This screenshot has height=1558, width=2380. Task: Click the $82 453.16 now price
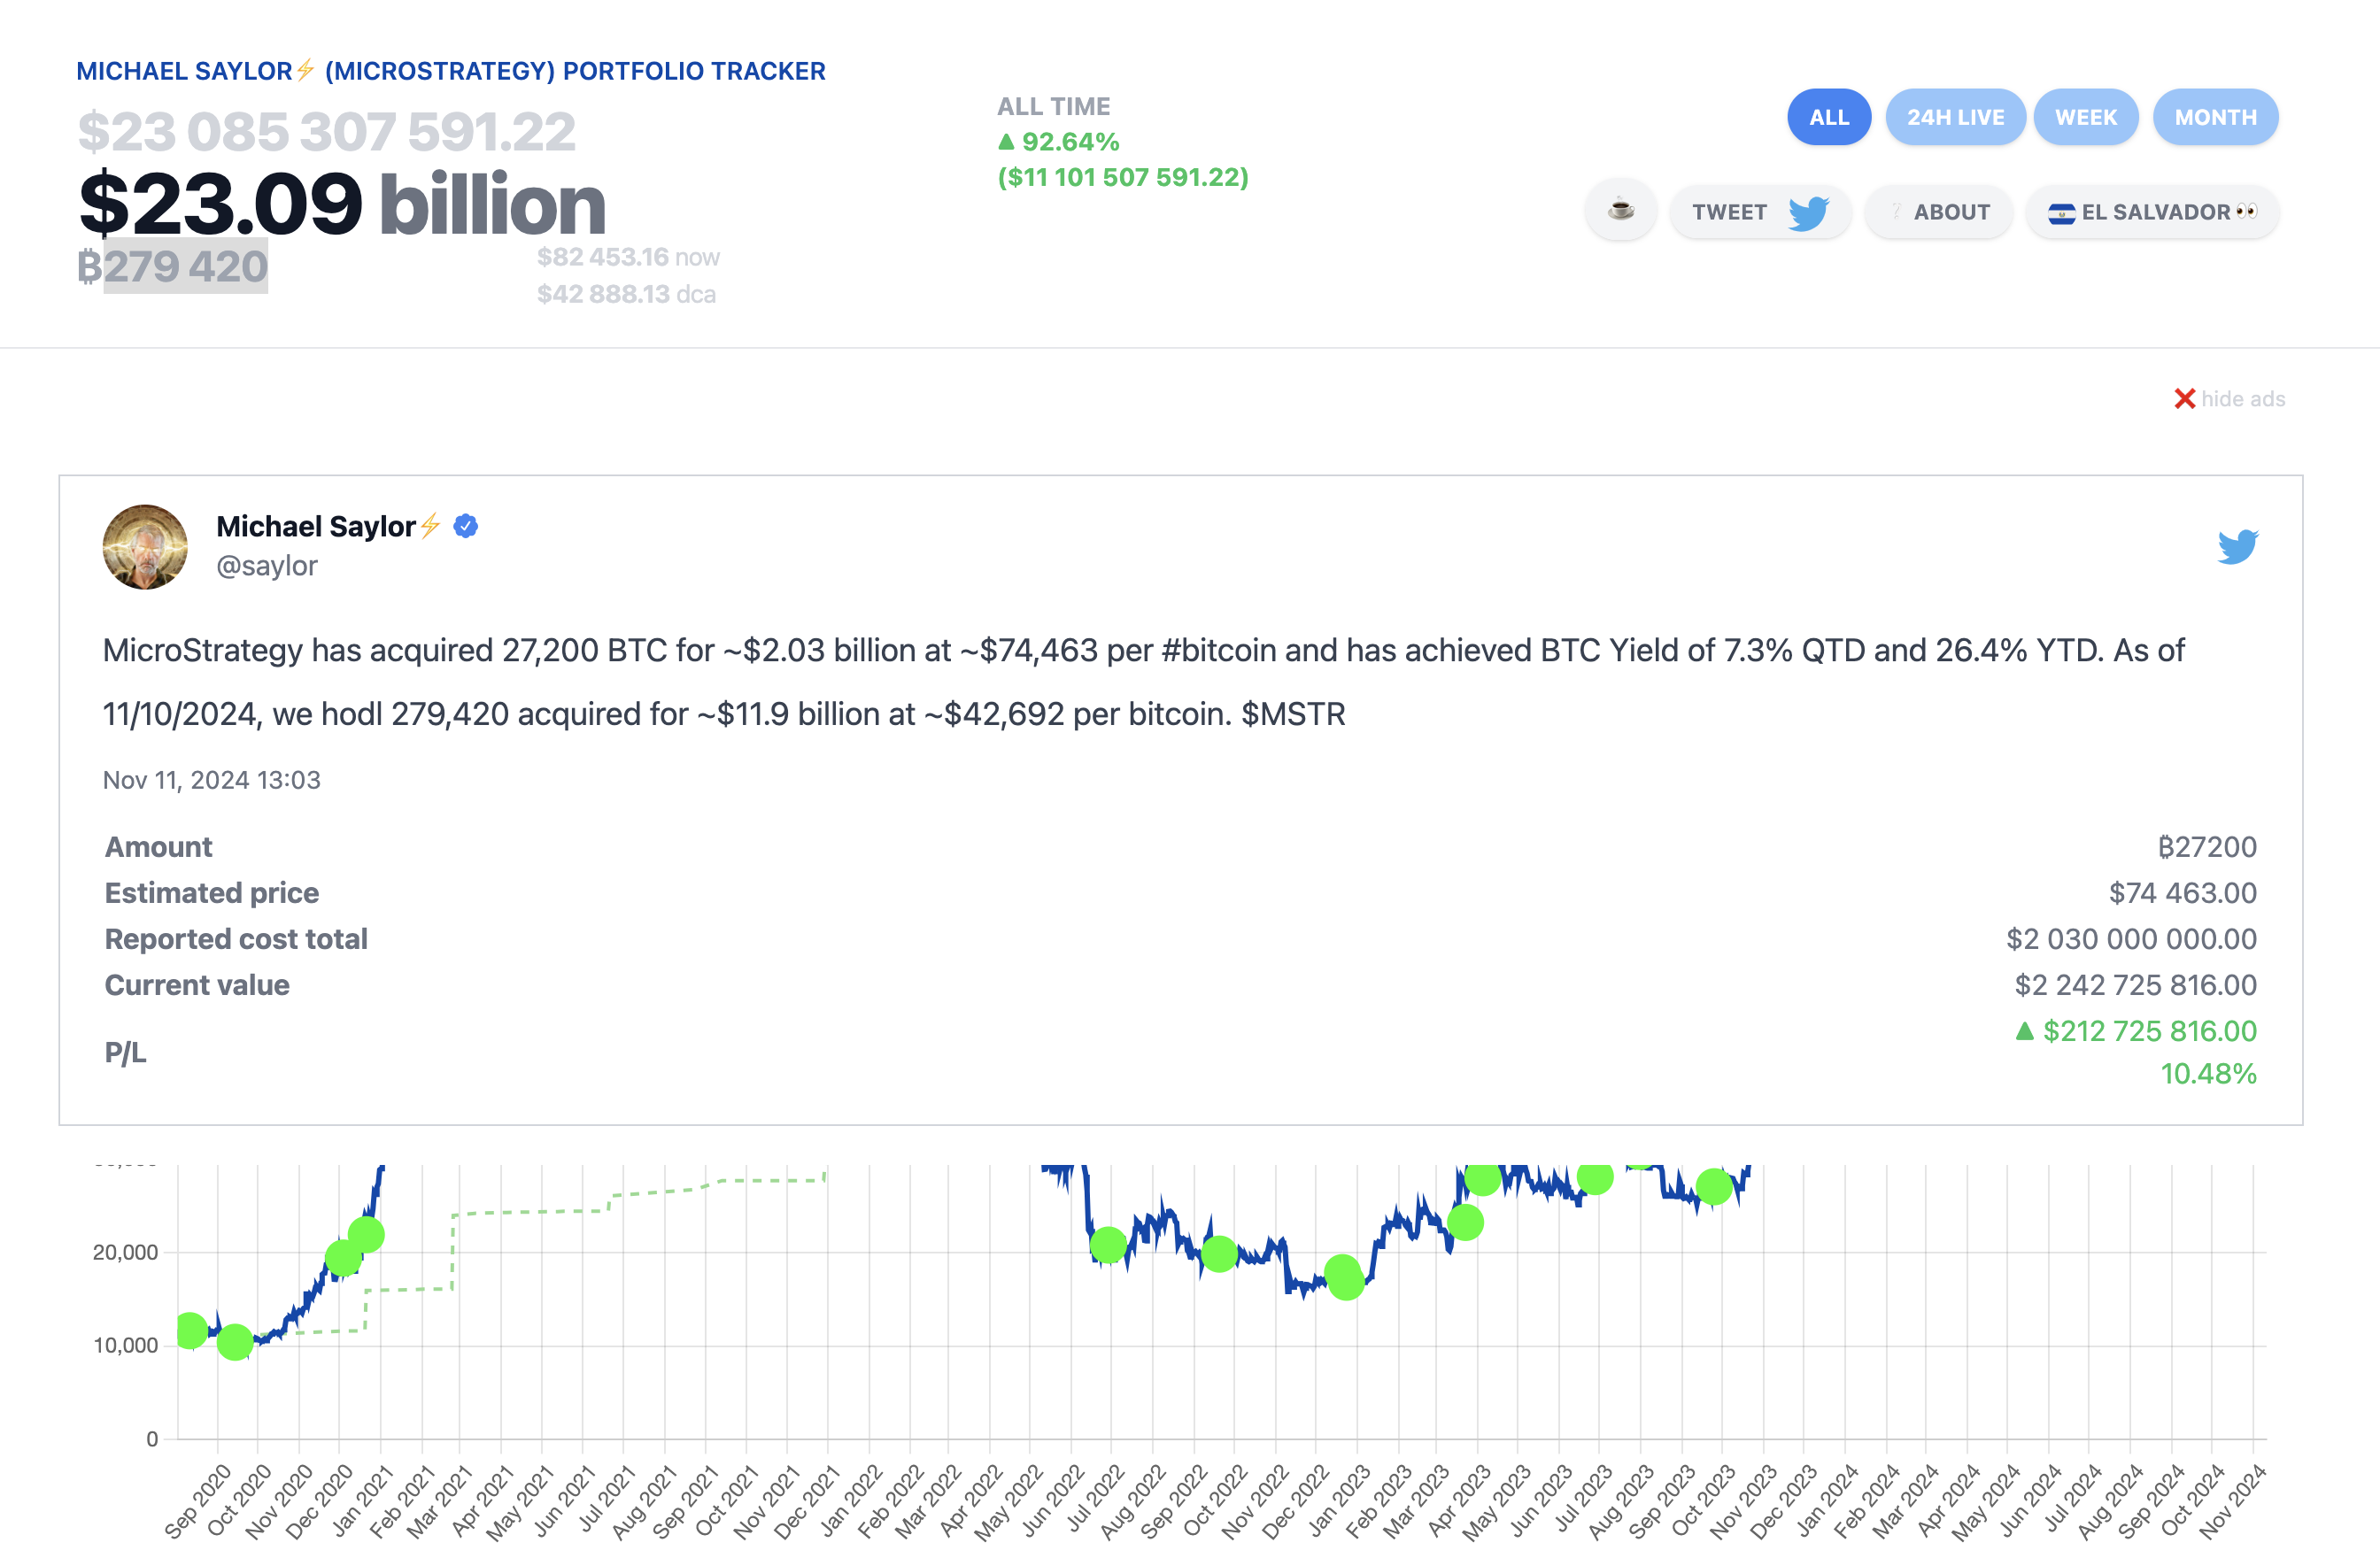[x=628, y=257]
